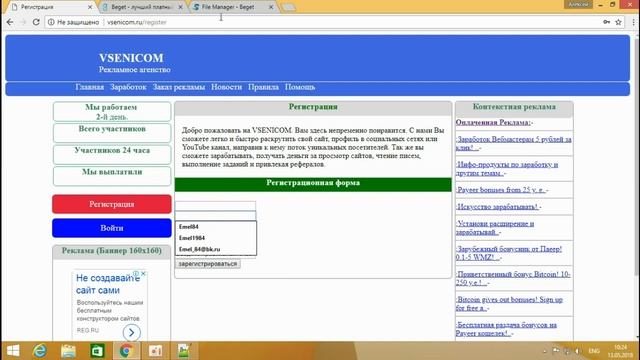
Task: Click the Не создавайте сайт сами ad
Action: (108, 284)
